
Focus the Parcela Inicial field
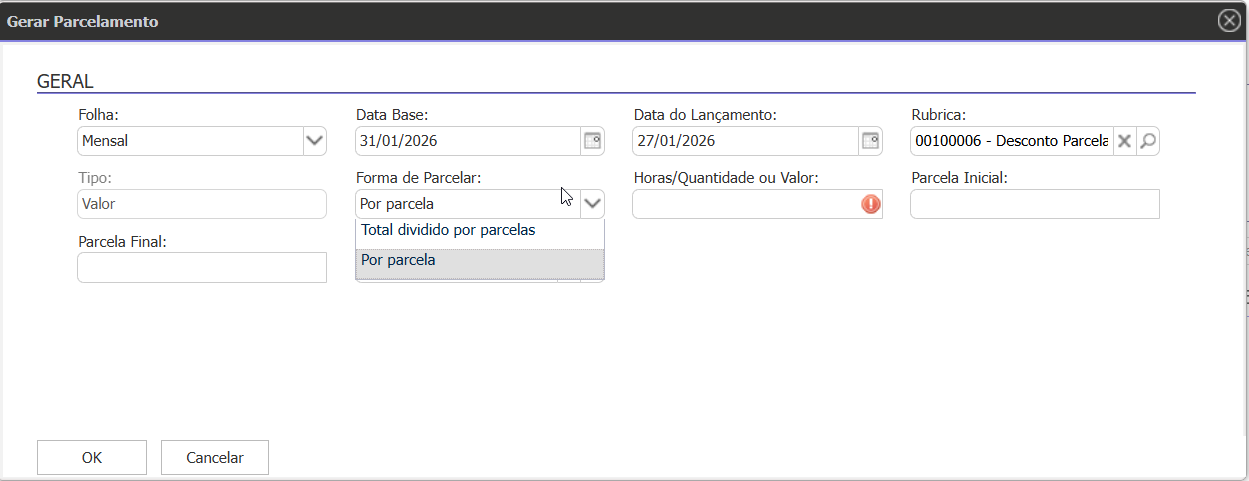coord(1034,204)
